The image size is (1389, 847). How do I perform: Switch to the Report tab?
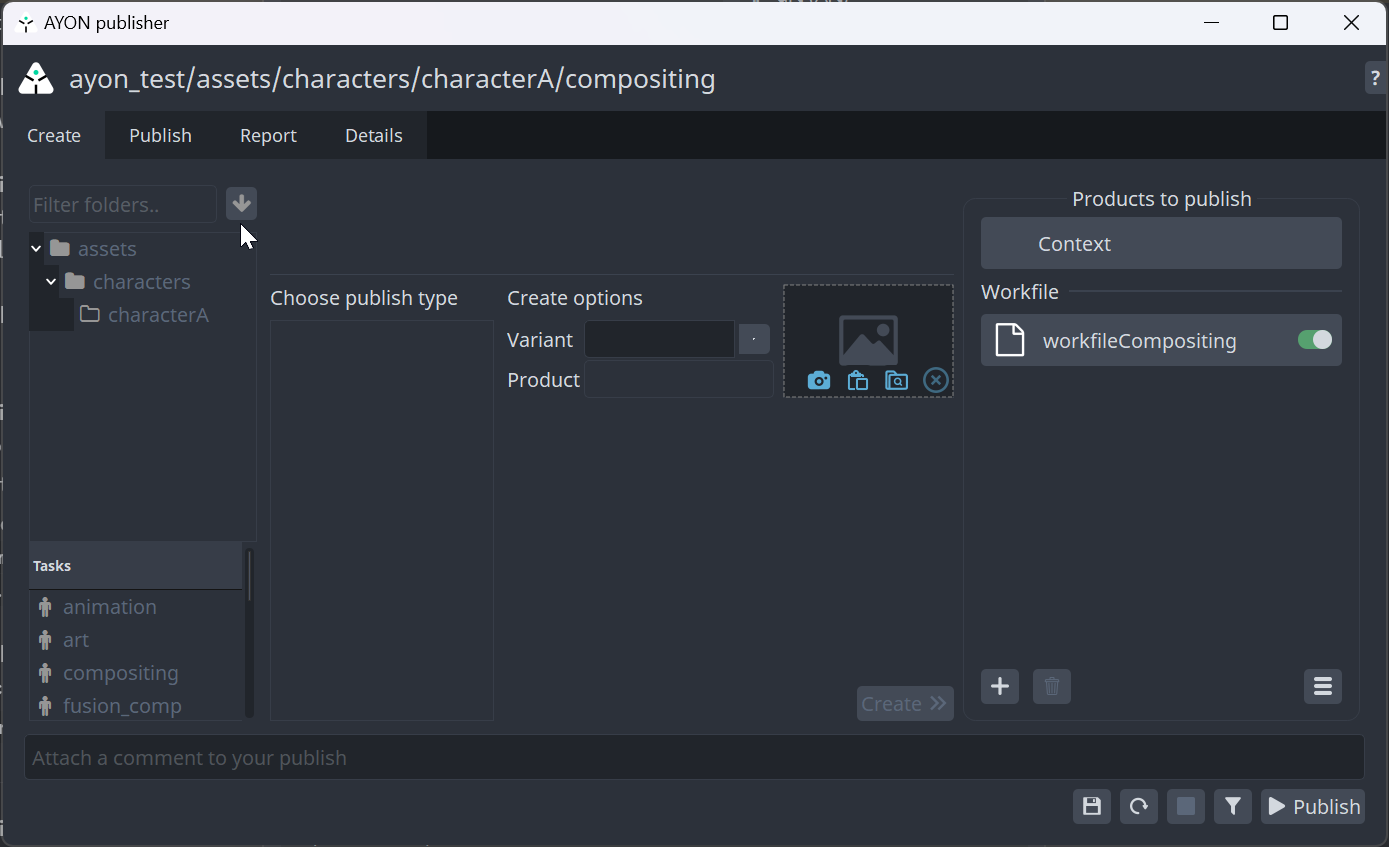click(x=268, y=136)
